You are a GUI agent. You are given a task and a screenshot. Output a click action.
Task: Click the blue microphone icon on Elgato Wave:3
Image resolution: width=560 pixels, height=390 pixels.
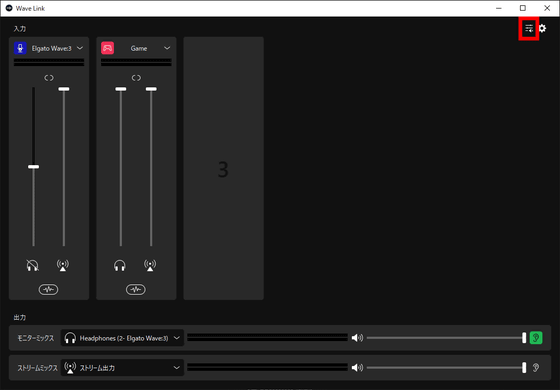tap(20, 48)
